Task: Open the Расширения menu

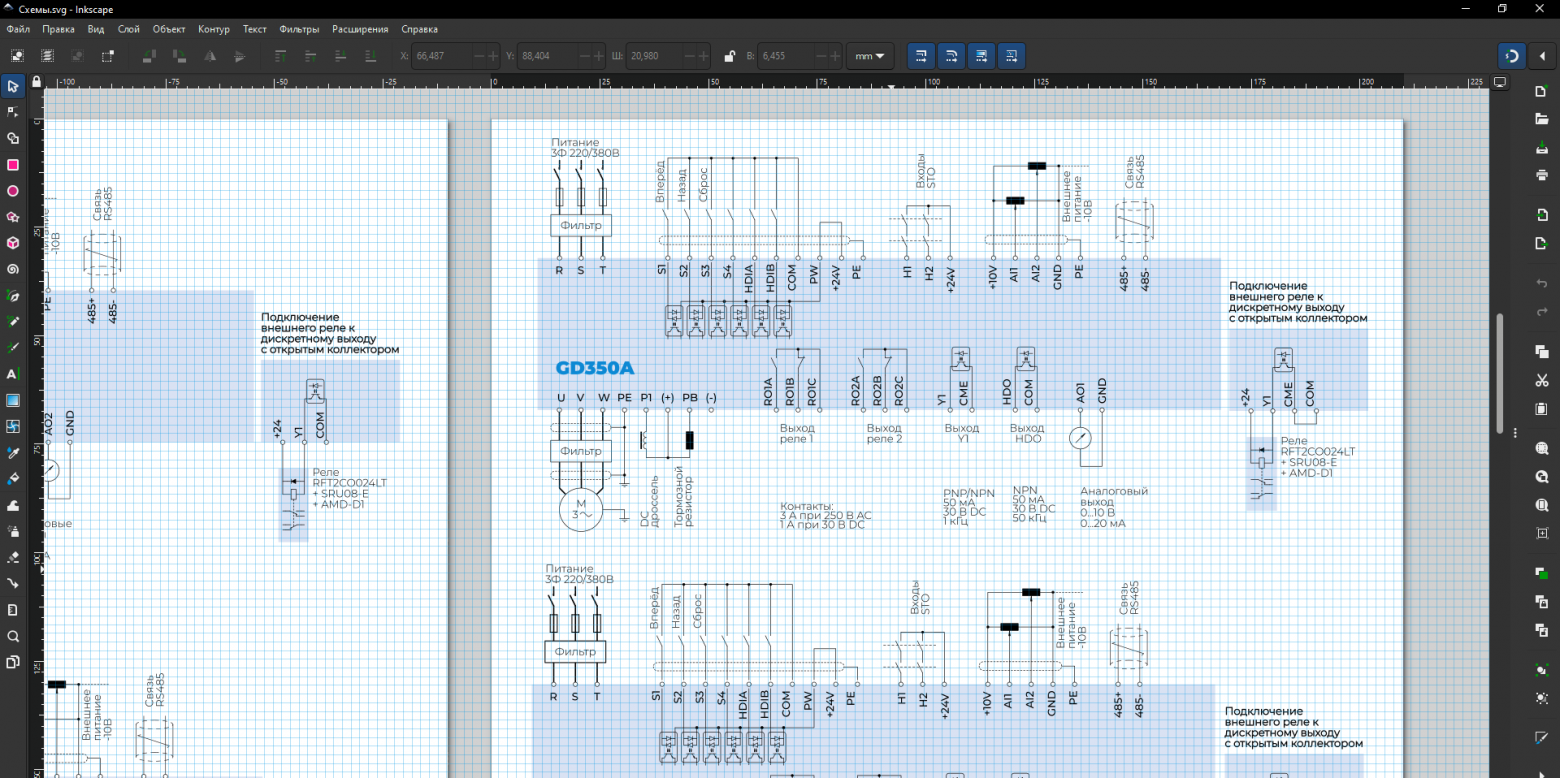Action: pyautogui.click(x=360, y=29)
